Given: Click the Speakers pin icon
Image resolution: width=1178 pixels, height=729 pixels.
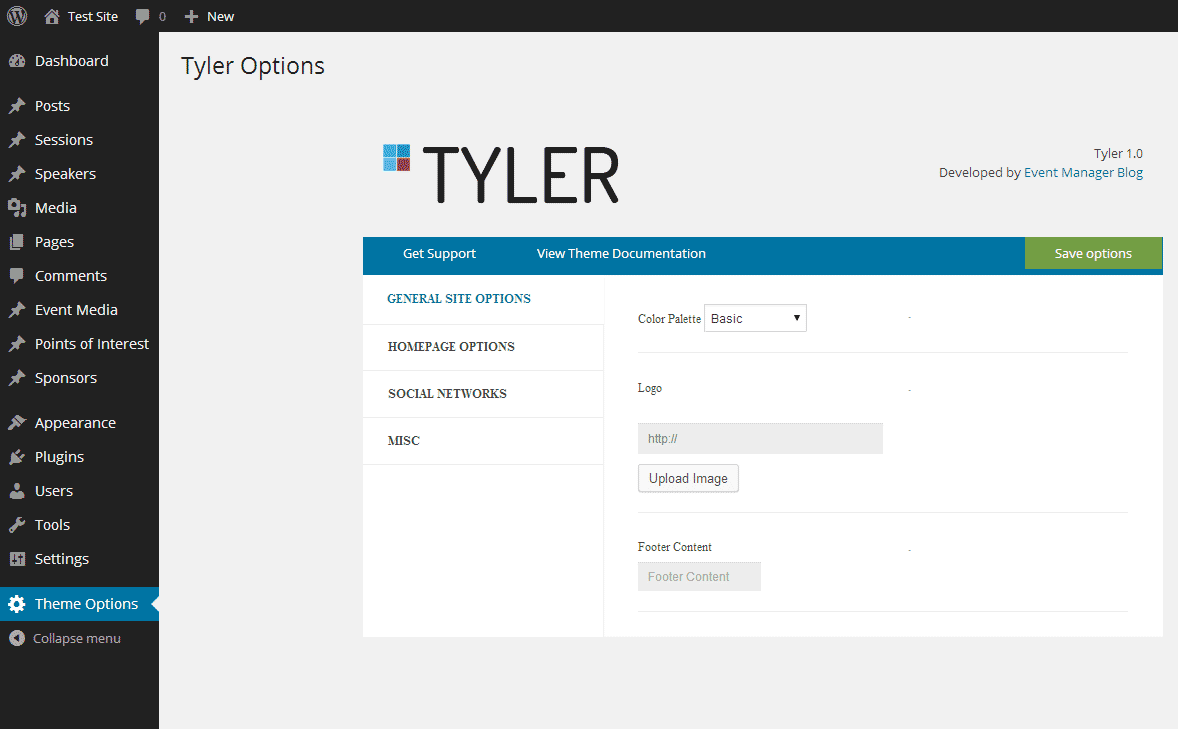Looking at the screenshot, I should [17, 174].
